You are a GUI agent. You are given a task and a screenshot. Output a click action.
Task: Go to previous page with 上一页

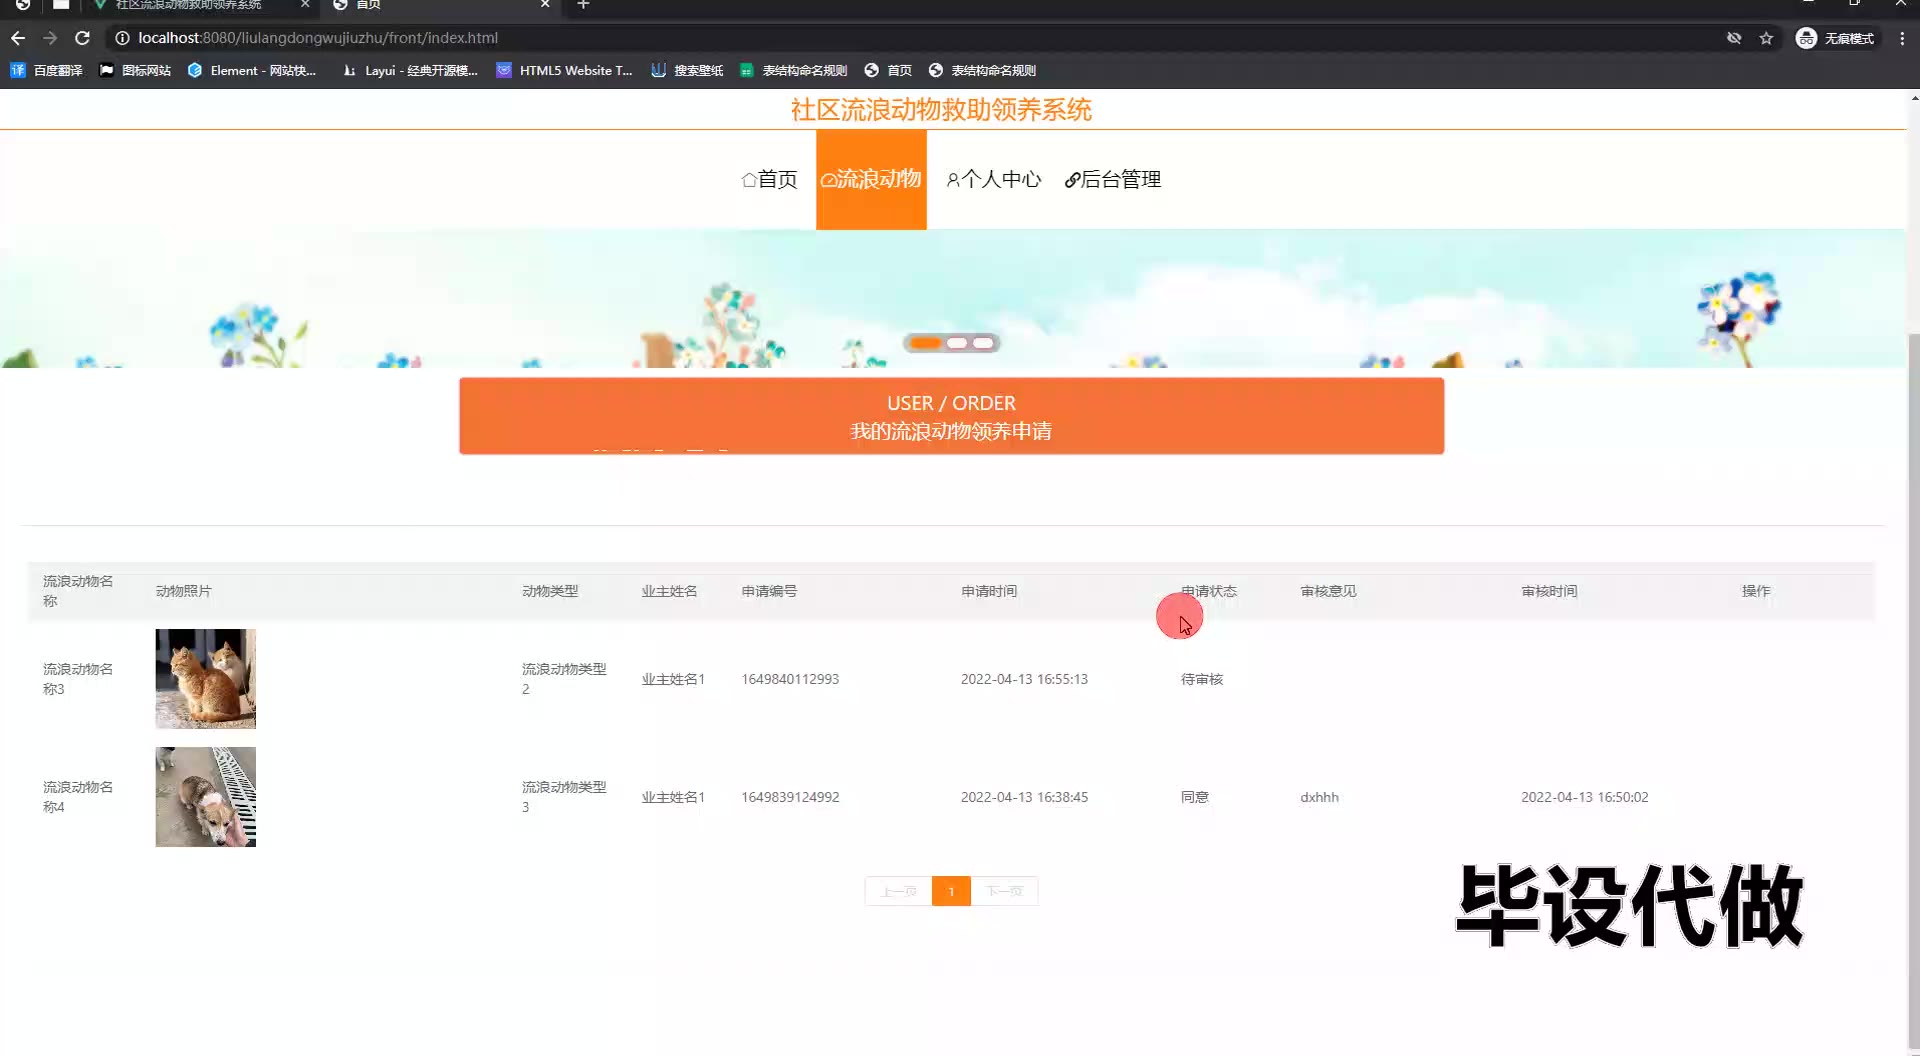point(898,891)
